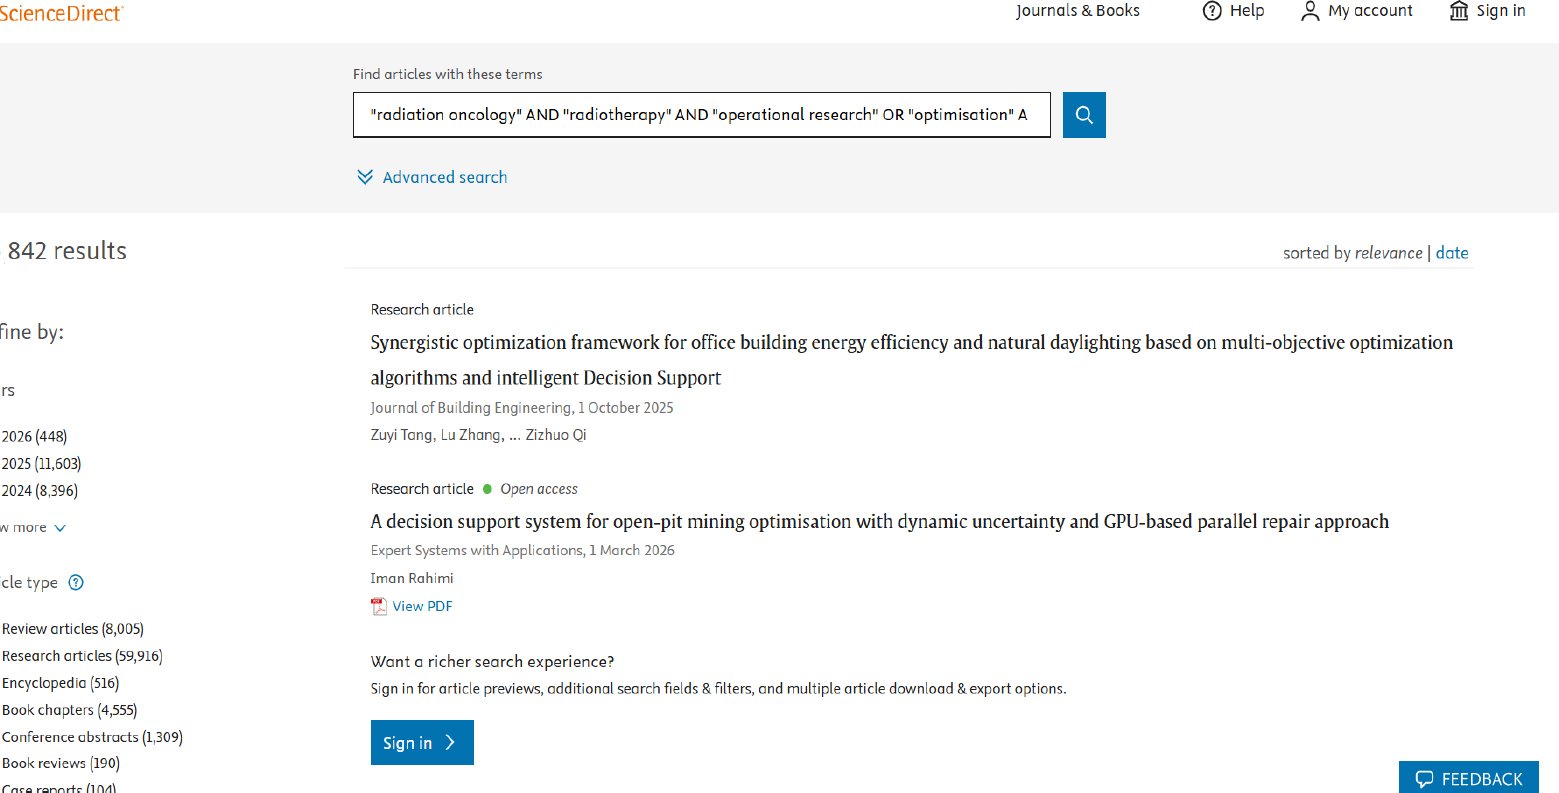Click the blue Sign in button

tap(422, 743)
